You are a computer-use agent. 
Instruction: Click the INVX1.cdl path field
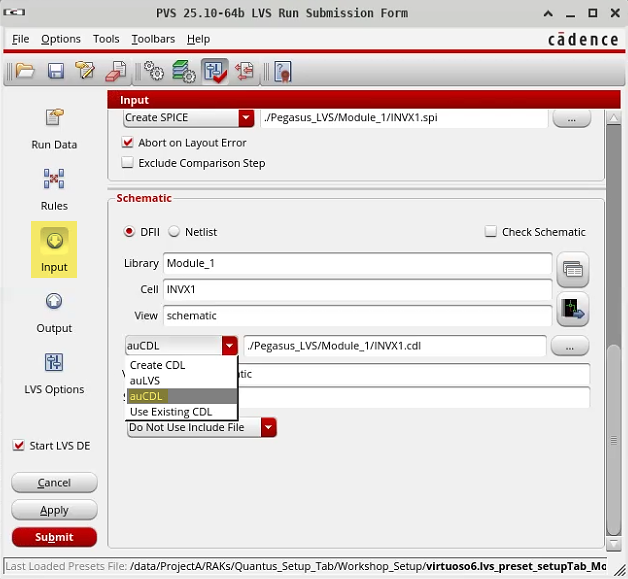[395, 346]
